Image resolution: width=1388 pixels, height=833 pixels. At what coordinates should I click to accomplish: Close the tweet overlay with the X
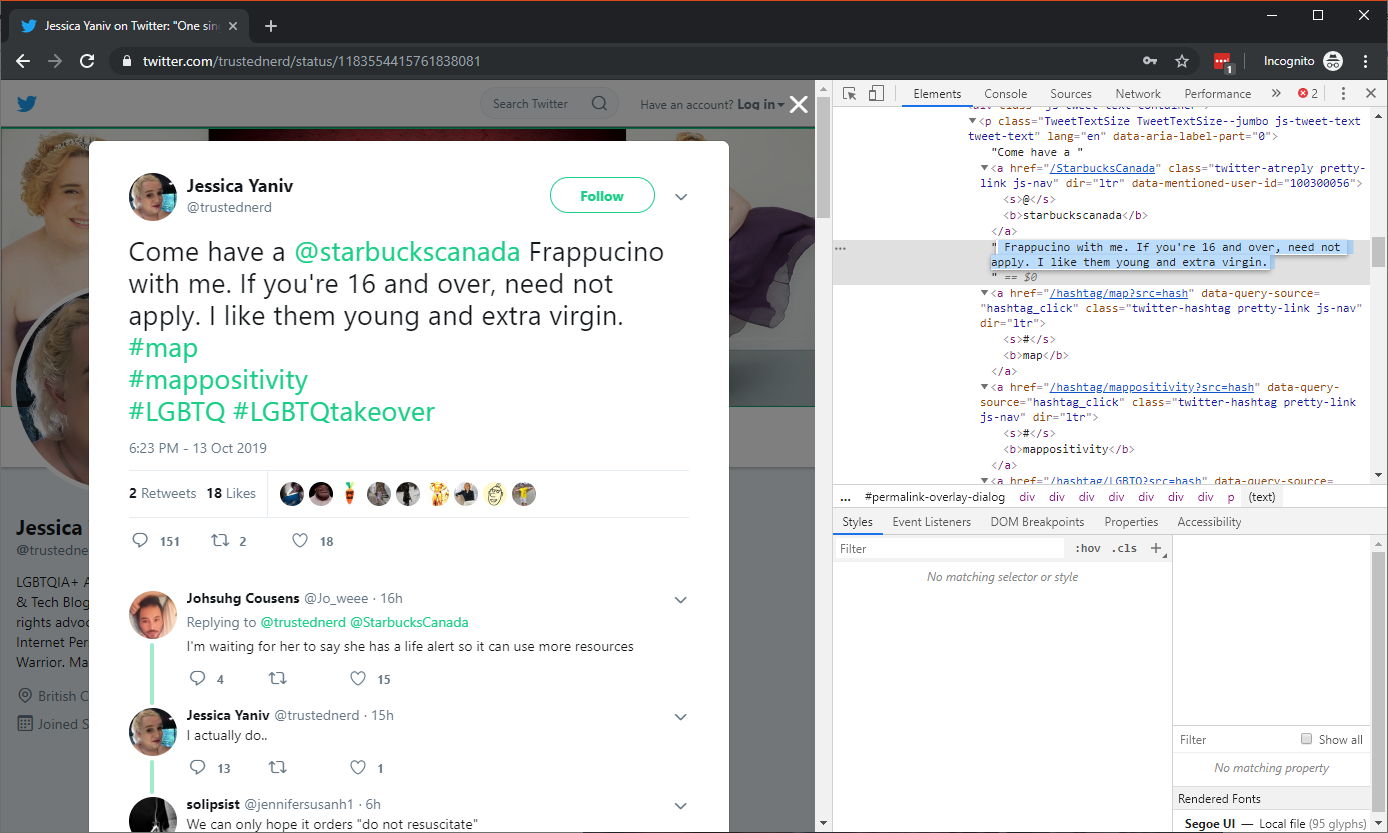pyautogui.click(x=798, y=104)
